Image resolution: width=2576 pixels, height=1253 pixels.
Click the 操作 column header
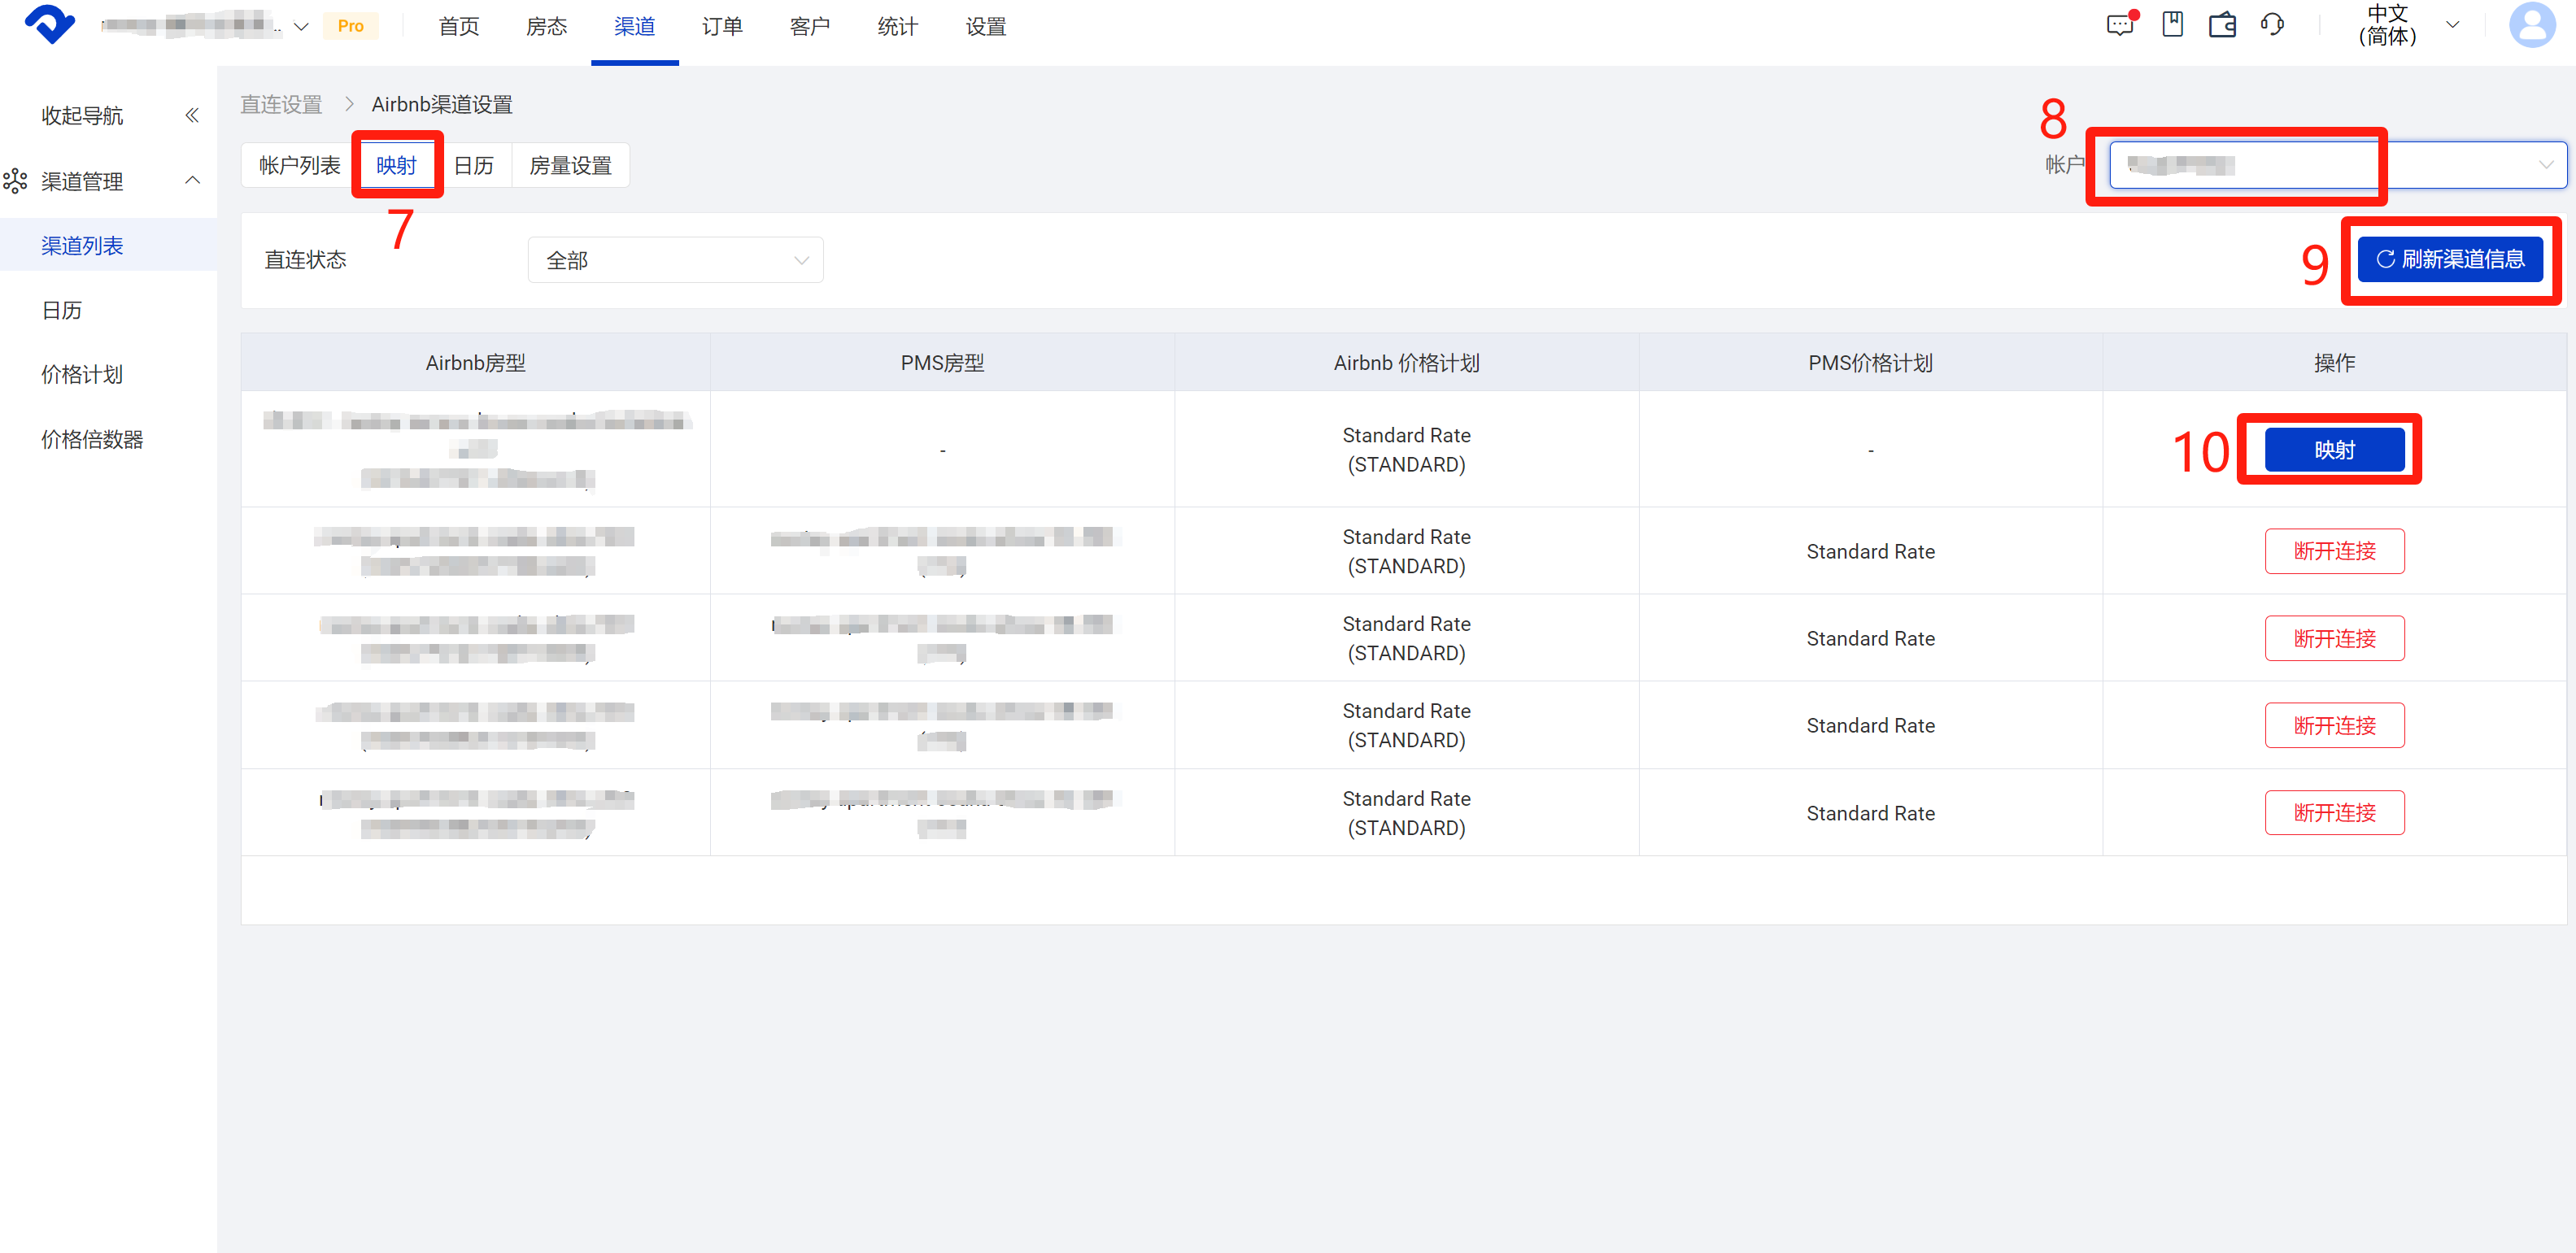[2334, 363]
